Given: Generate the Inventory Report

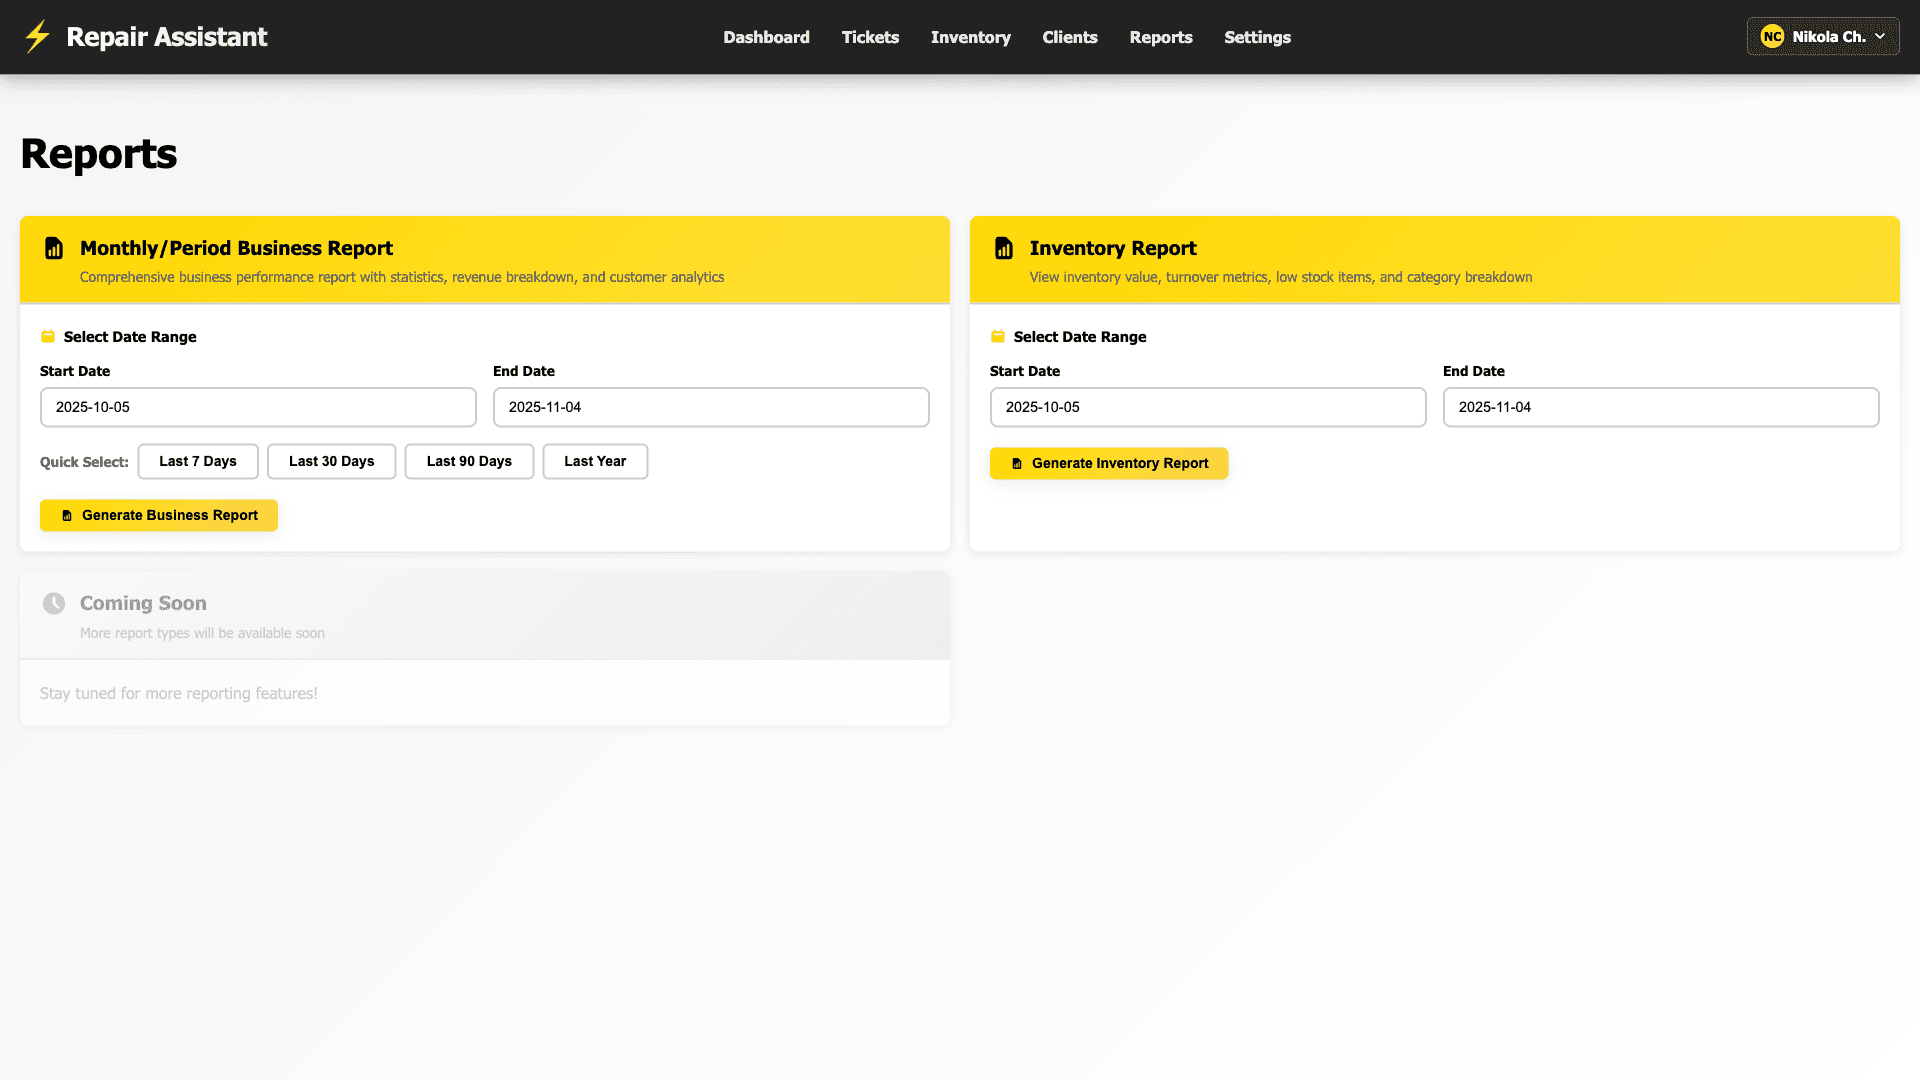Looking at the screenshot, I should click(x=1108, y=463).
